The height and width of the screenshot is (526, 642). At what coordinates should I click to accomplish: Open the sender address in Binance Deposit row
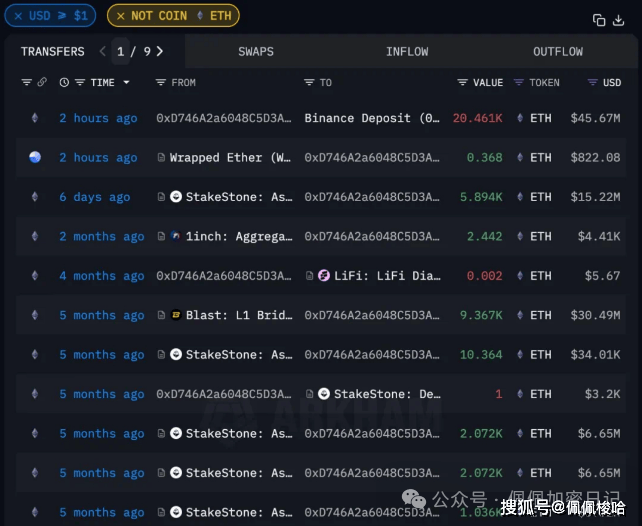coord(224,118)
